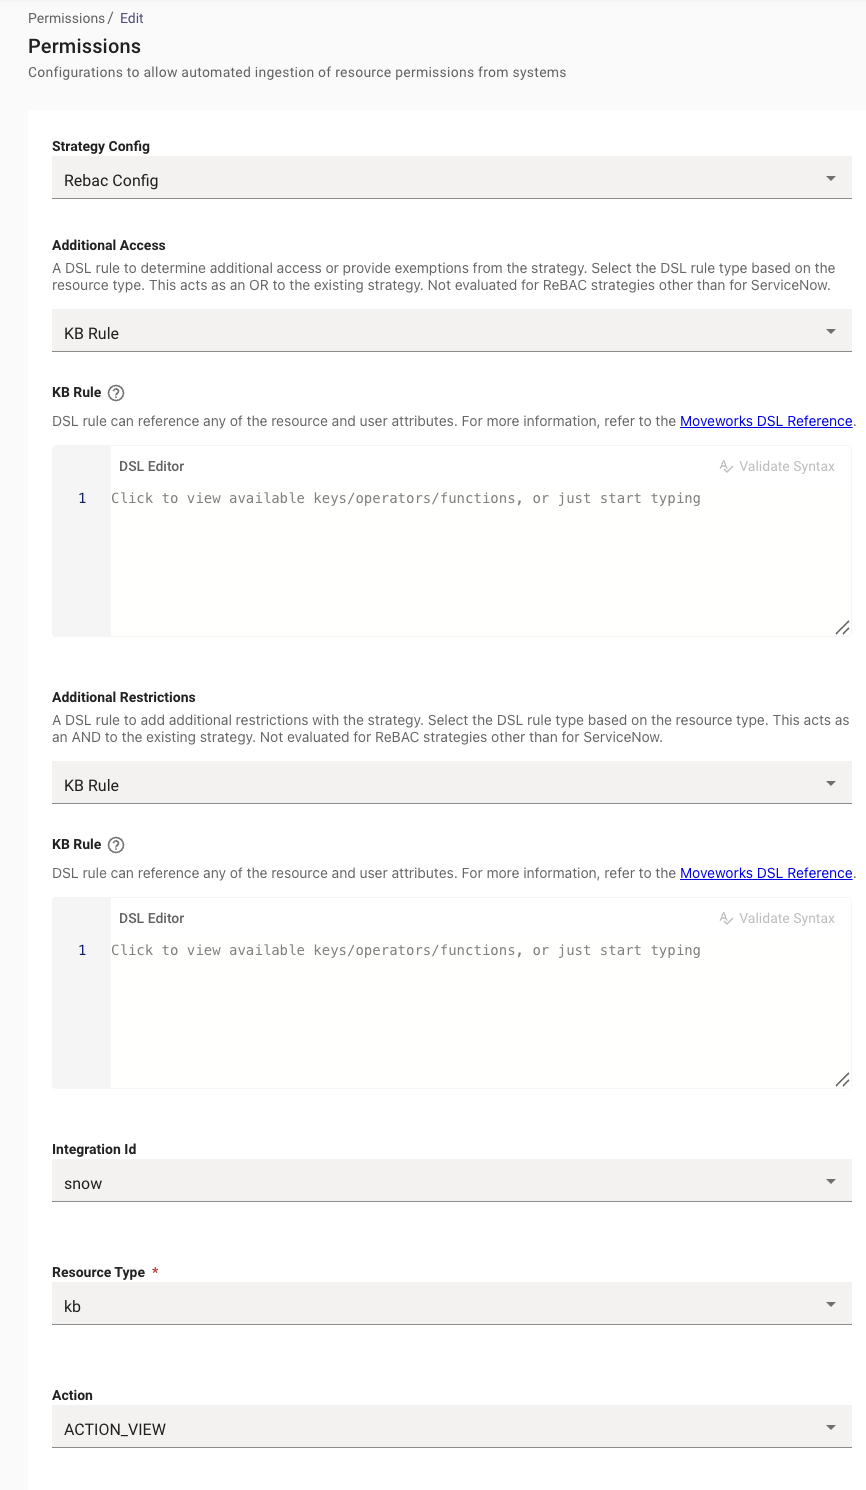This screenshot has height=1490, width=866.
Task: Click the help icon beside second KB Rule
Action: coord(116,845)
